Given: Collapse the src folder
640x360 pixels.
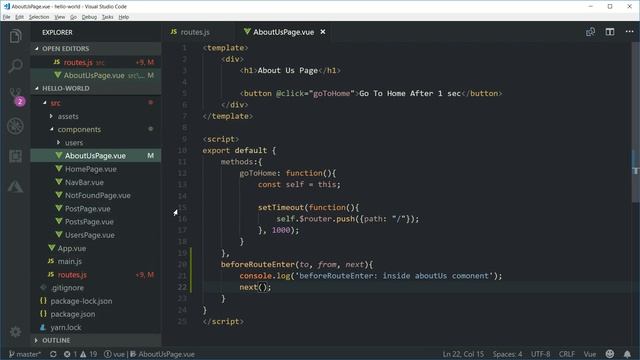Looking at the screenshot, I should [97, 103].
